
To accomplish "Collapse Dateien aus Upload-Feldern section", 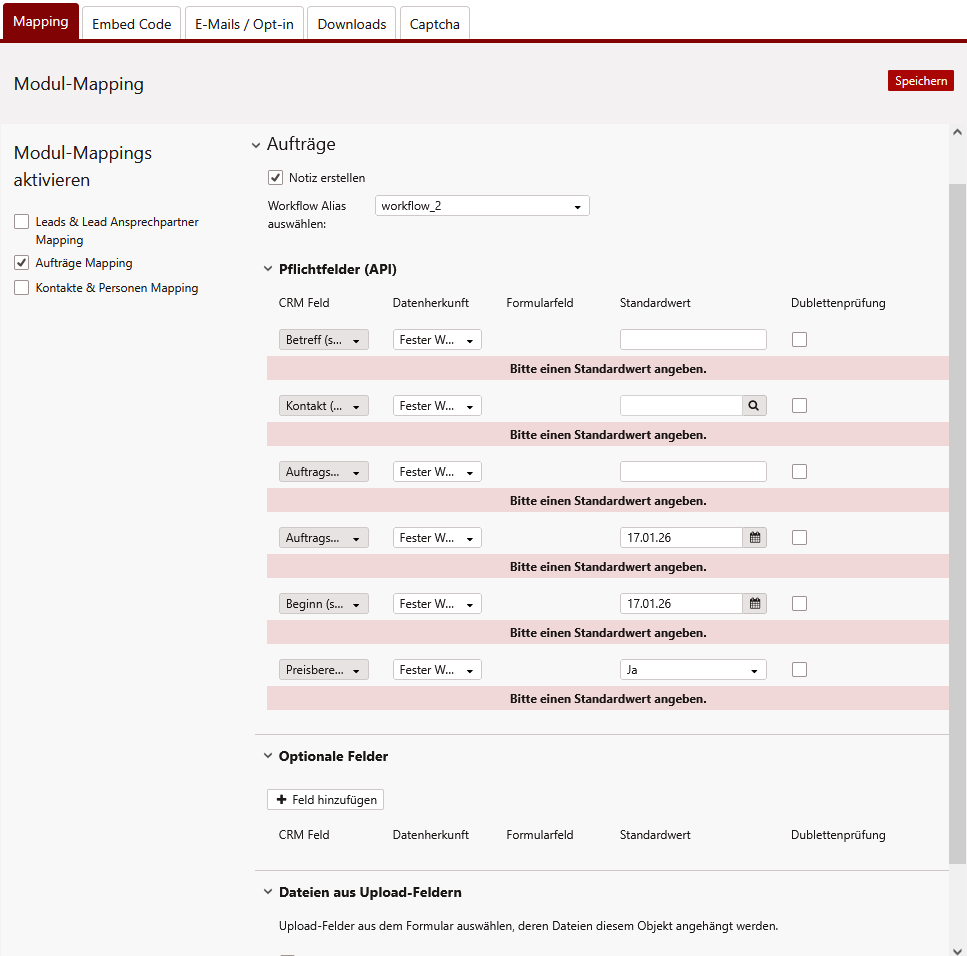I will [x=268, y=892].
